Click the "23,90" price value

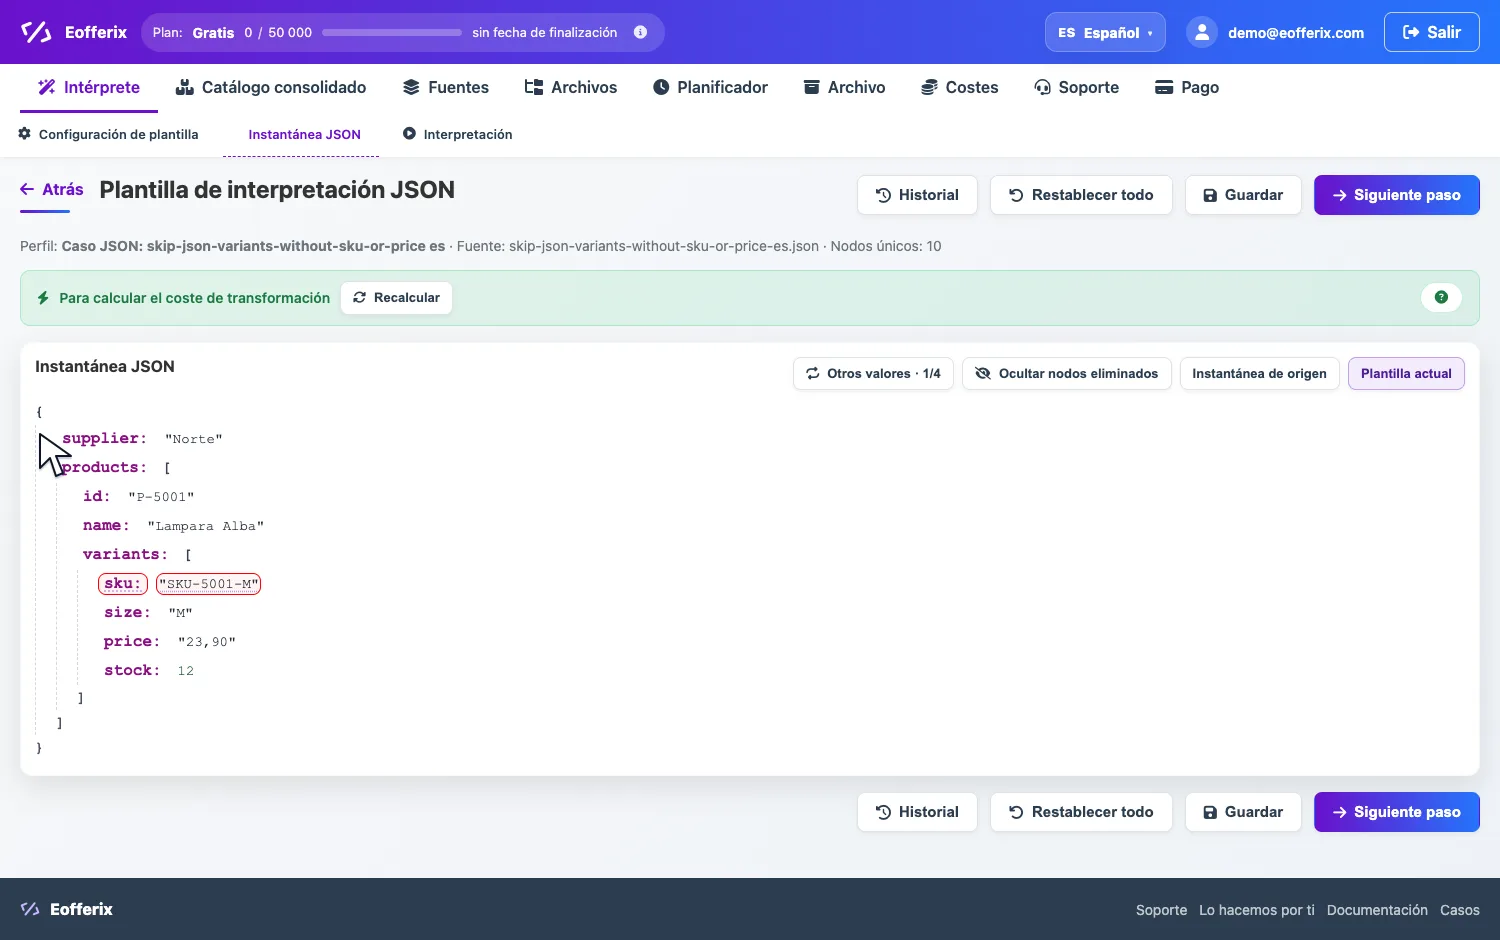[x=207, y=642]
